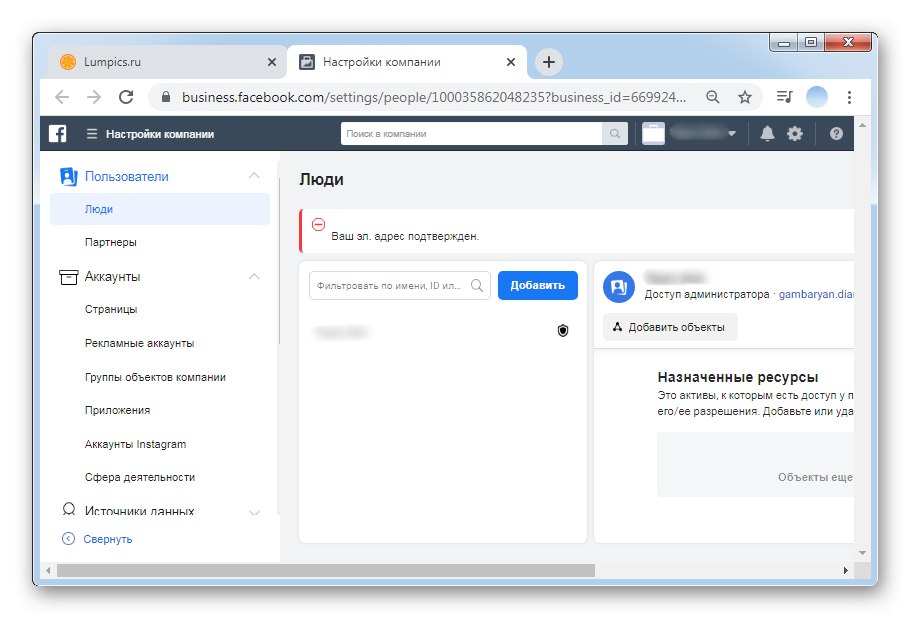Focus the Поиск в компании search field
Screen dimensions: 911x619
click(471, 134)
